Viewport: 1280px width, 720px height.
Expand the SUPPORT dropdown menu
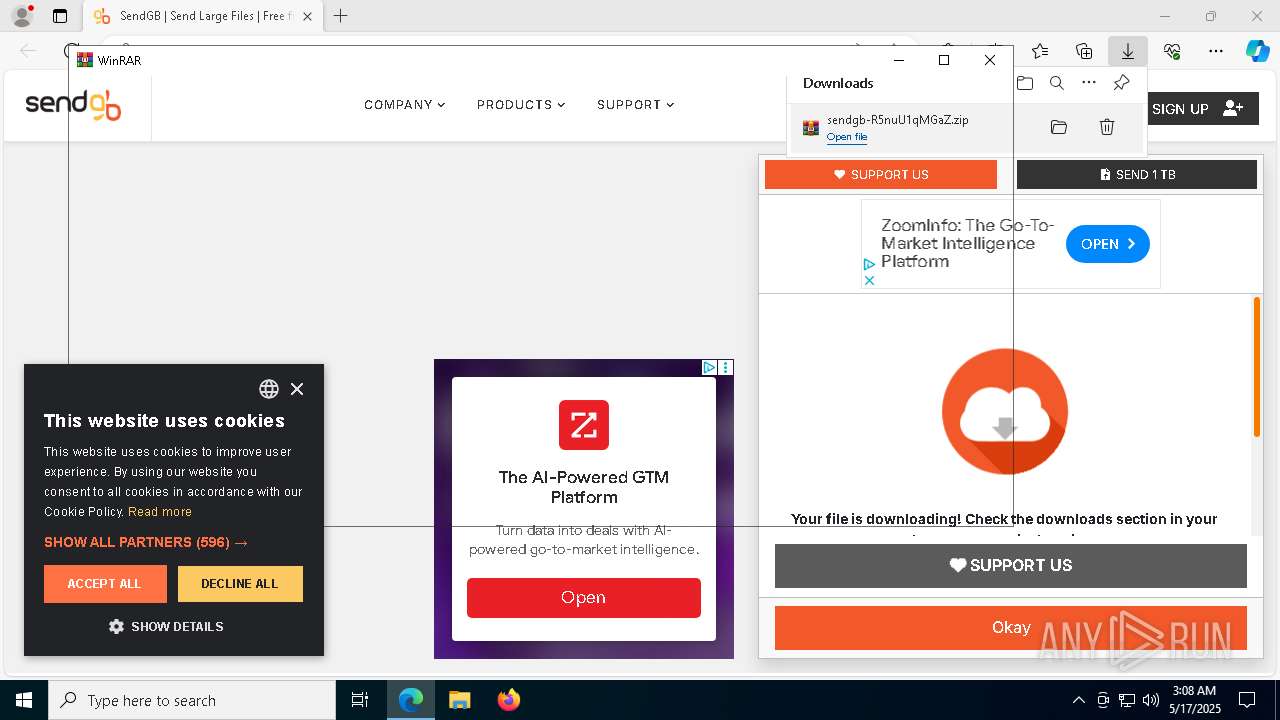[x=635, y=105]
